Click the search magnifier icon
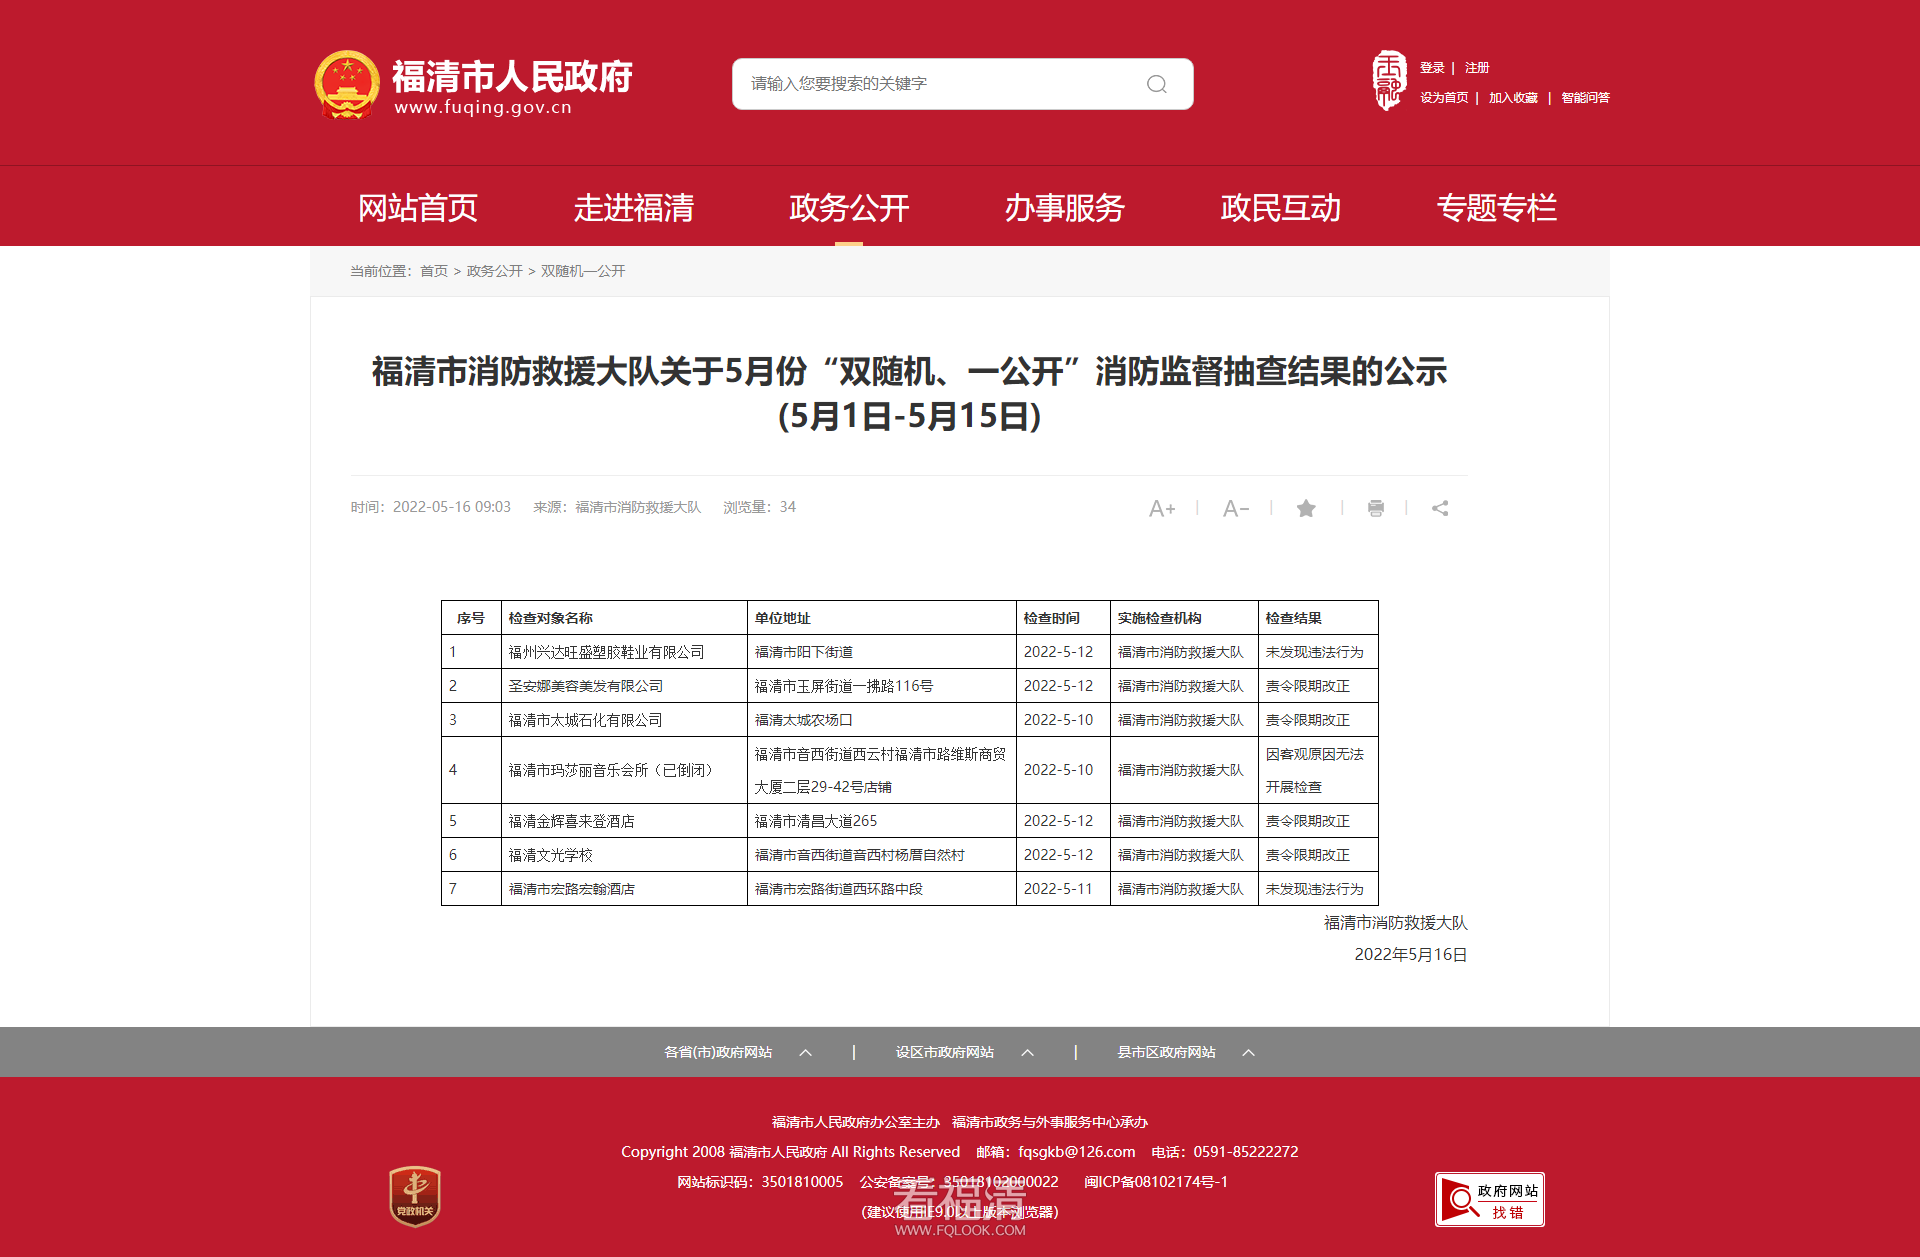This screenshot has height=1257, width=1920. (x=1156, y=84)
